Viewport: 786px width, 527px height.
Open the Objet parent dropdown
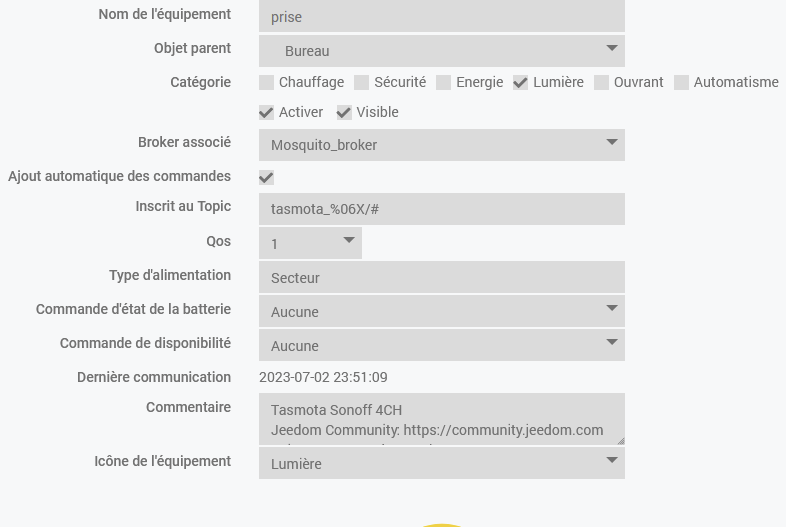coord(441,50)
